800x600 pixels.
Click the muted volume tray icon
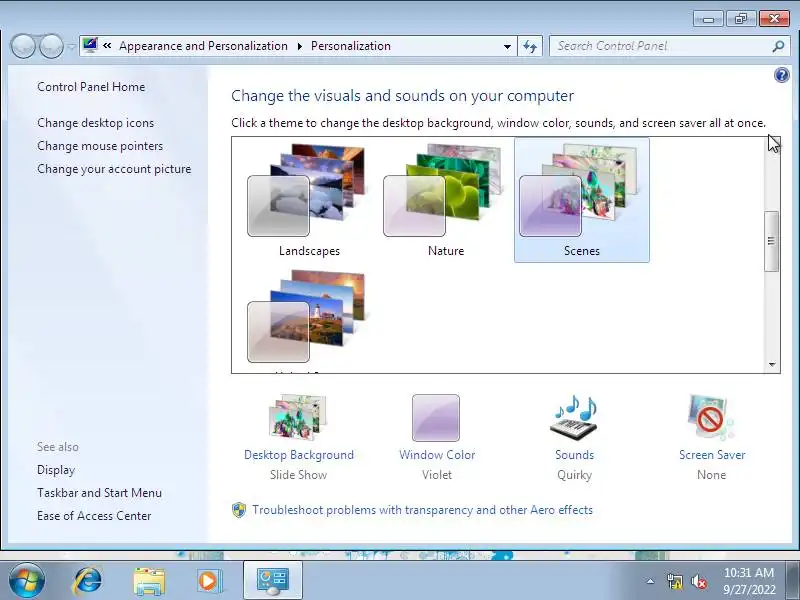point(698,581)
